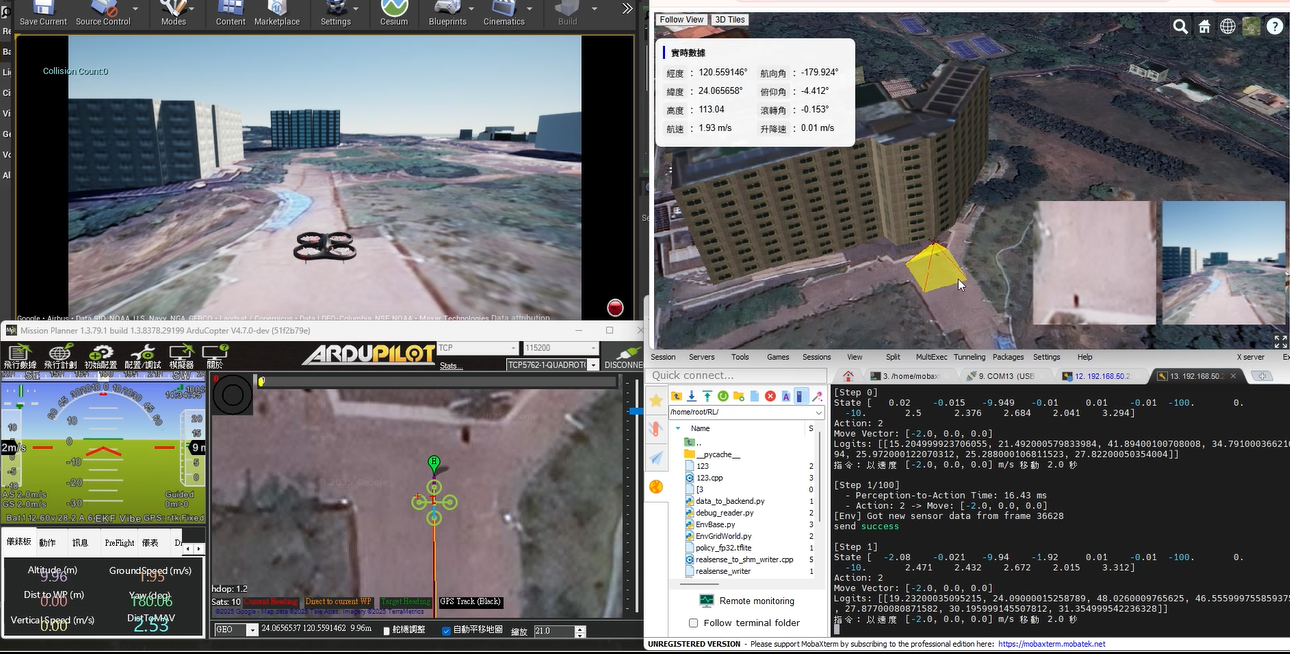Open the GEO coordinate format dropdown
This screenshot has width=1290, height=654.
pos(252,631)
